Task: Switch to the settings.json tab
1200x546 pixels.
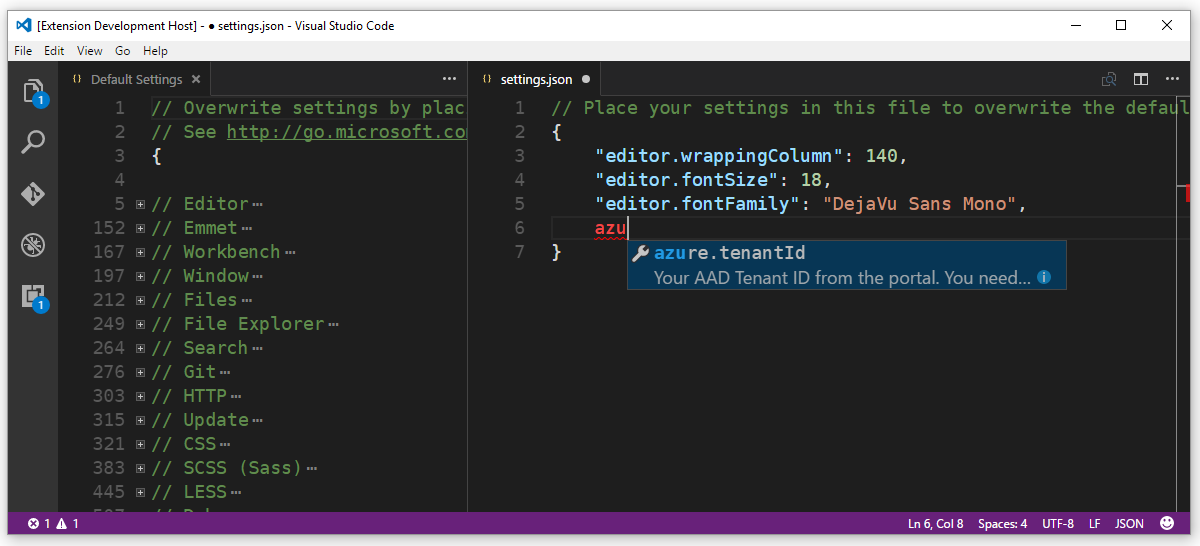Action: click(536, 79)
